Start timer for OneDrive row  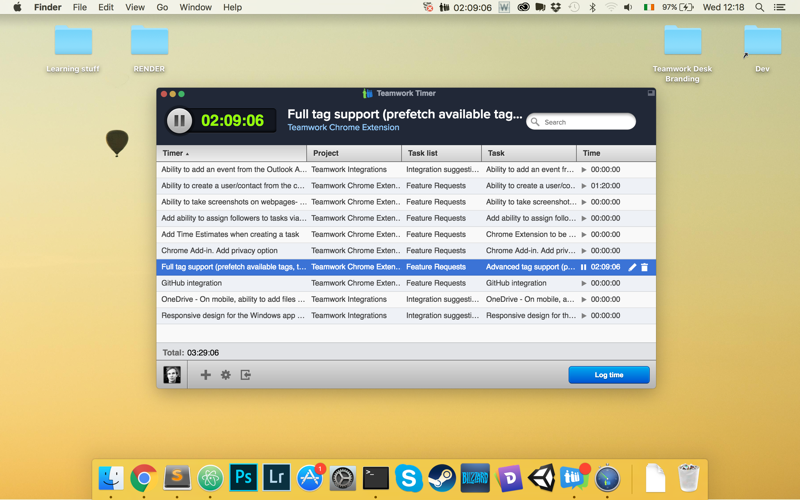click(x=584, y=299)
